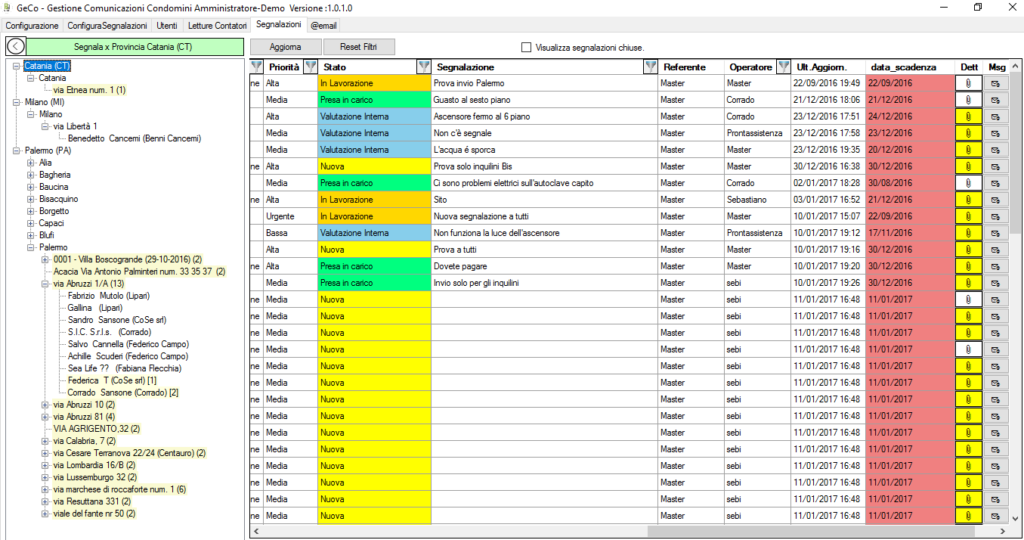
Task: Open paperclip for 'Ci sono problemi elettrici' row
Action: [x=968, y=183]
